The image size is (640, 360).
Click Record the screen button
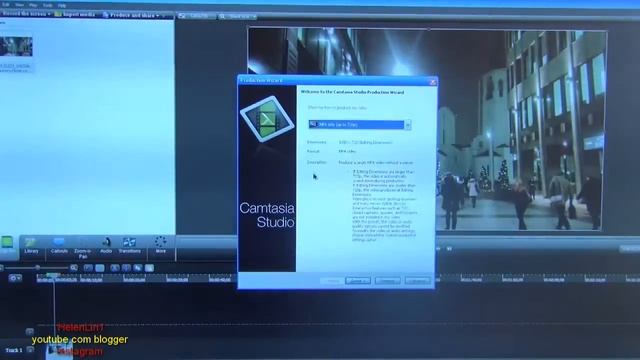[x=24, y=14]
